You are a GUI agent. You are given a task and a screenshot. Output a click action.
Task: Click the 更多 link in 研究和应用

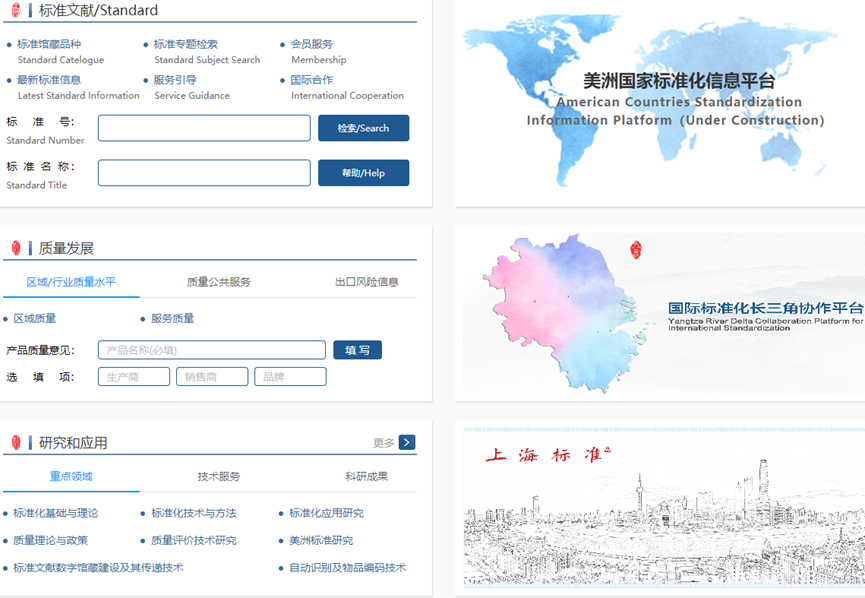(x=383, y=443)
